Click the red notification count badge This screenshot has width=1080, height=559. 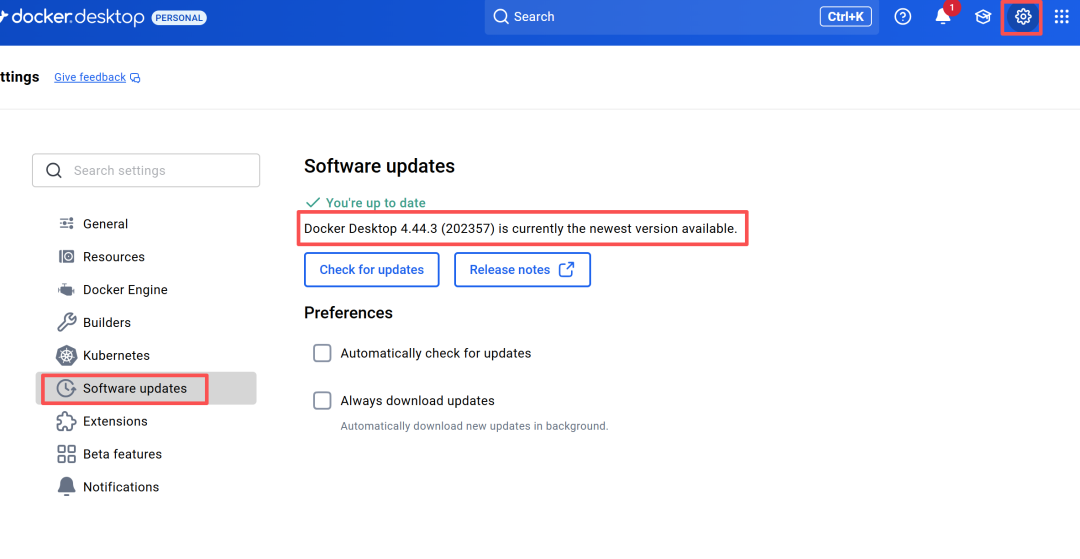(952, 8)
